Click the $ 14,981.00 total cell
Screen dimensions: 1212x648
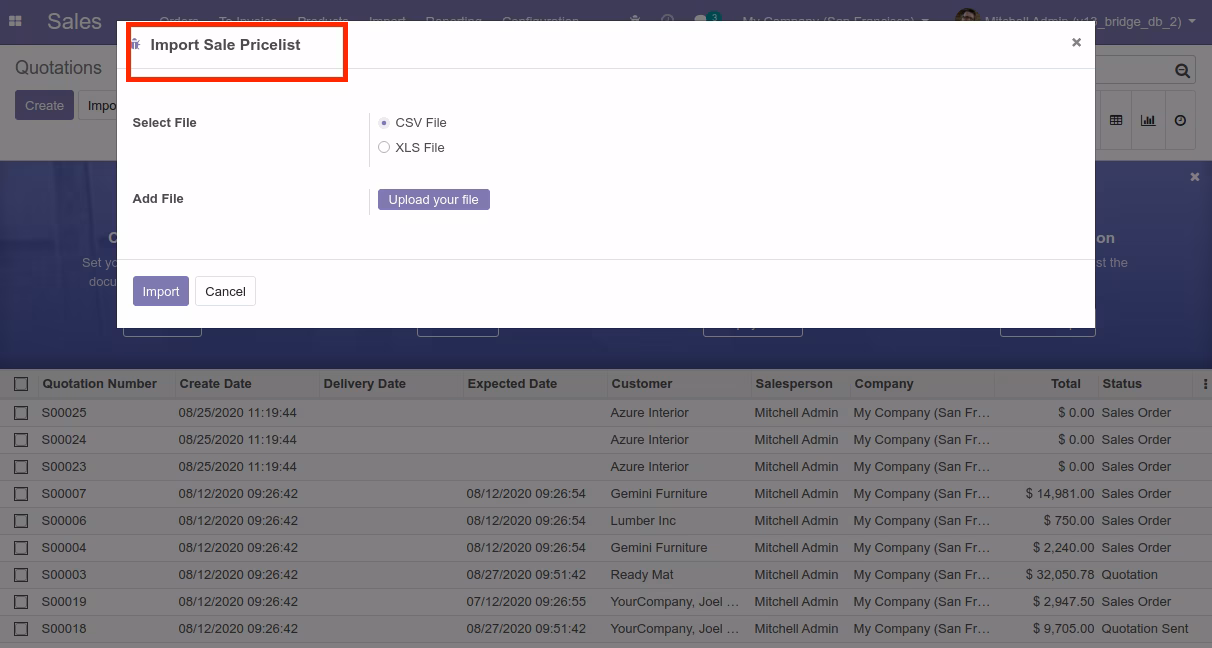(1060, 494)
